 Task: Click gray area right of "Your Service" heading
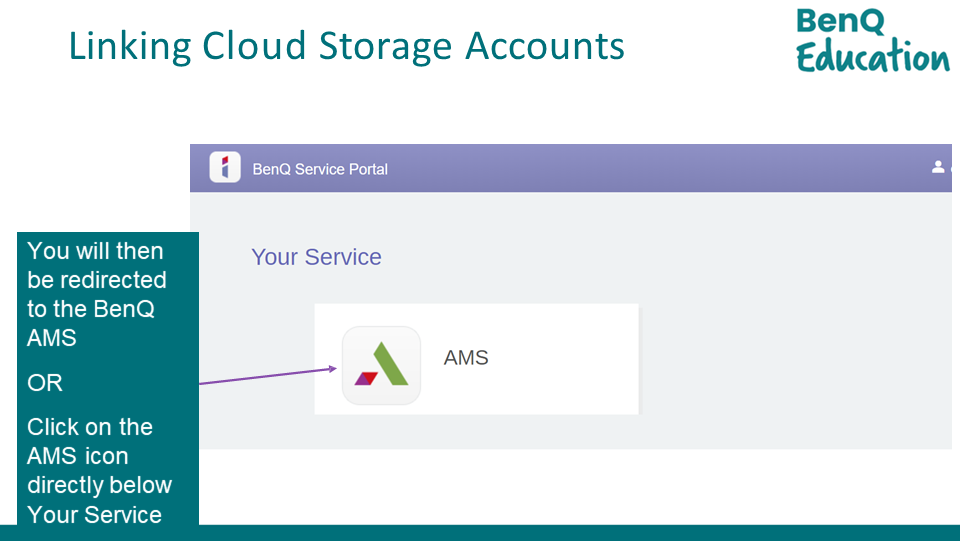650,257
